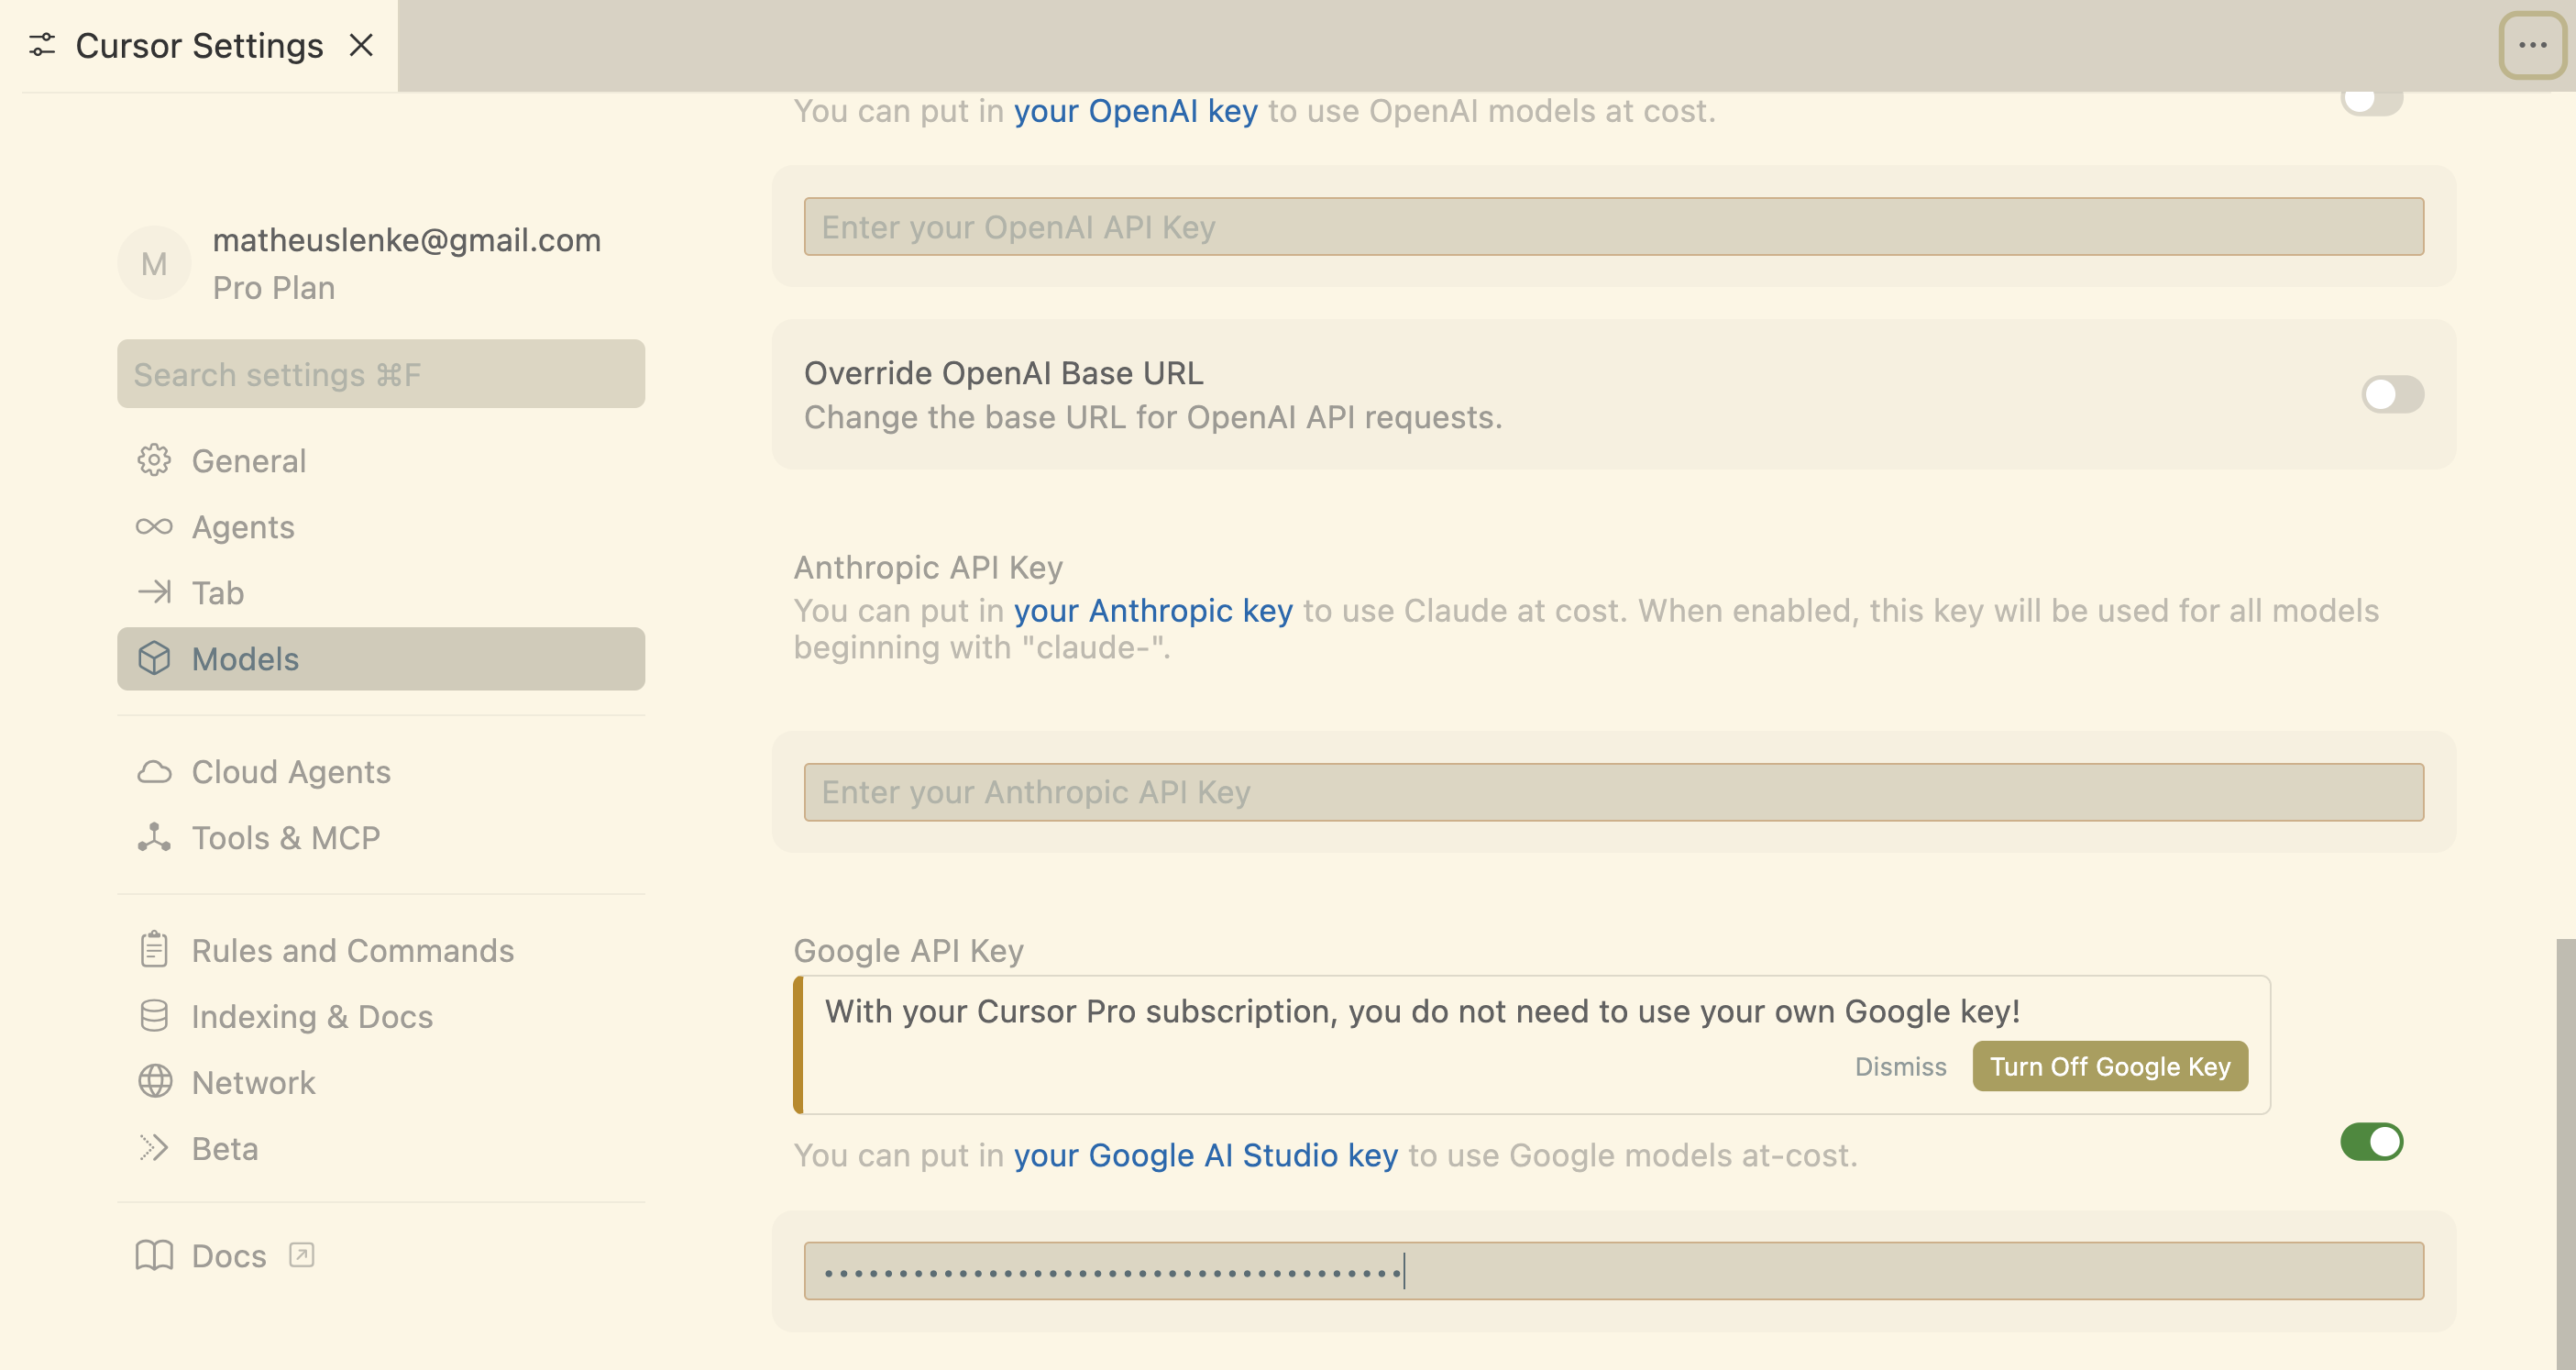2576x1370 pixels.
Task: Open Docs via external link icon
Action: (x=302, y=1254)
